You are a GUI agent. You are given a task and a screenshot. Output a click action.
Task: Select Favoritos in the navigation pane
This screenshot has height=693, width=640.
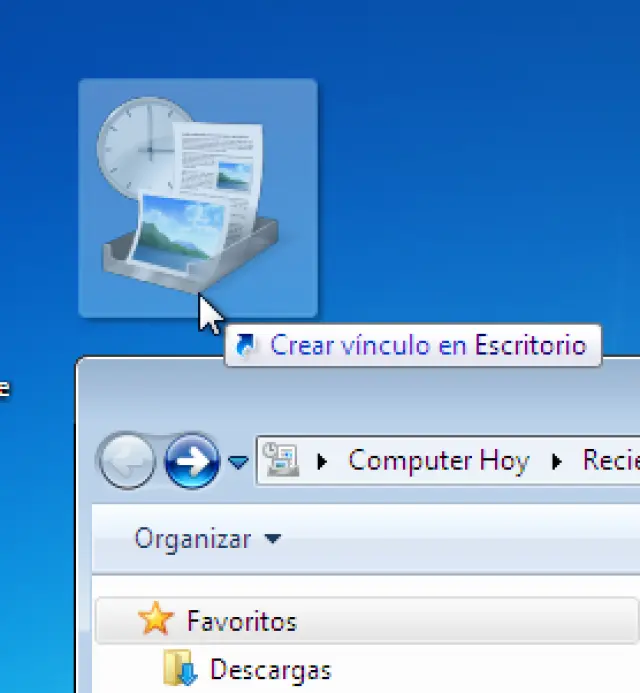[241, 621]
